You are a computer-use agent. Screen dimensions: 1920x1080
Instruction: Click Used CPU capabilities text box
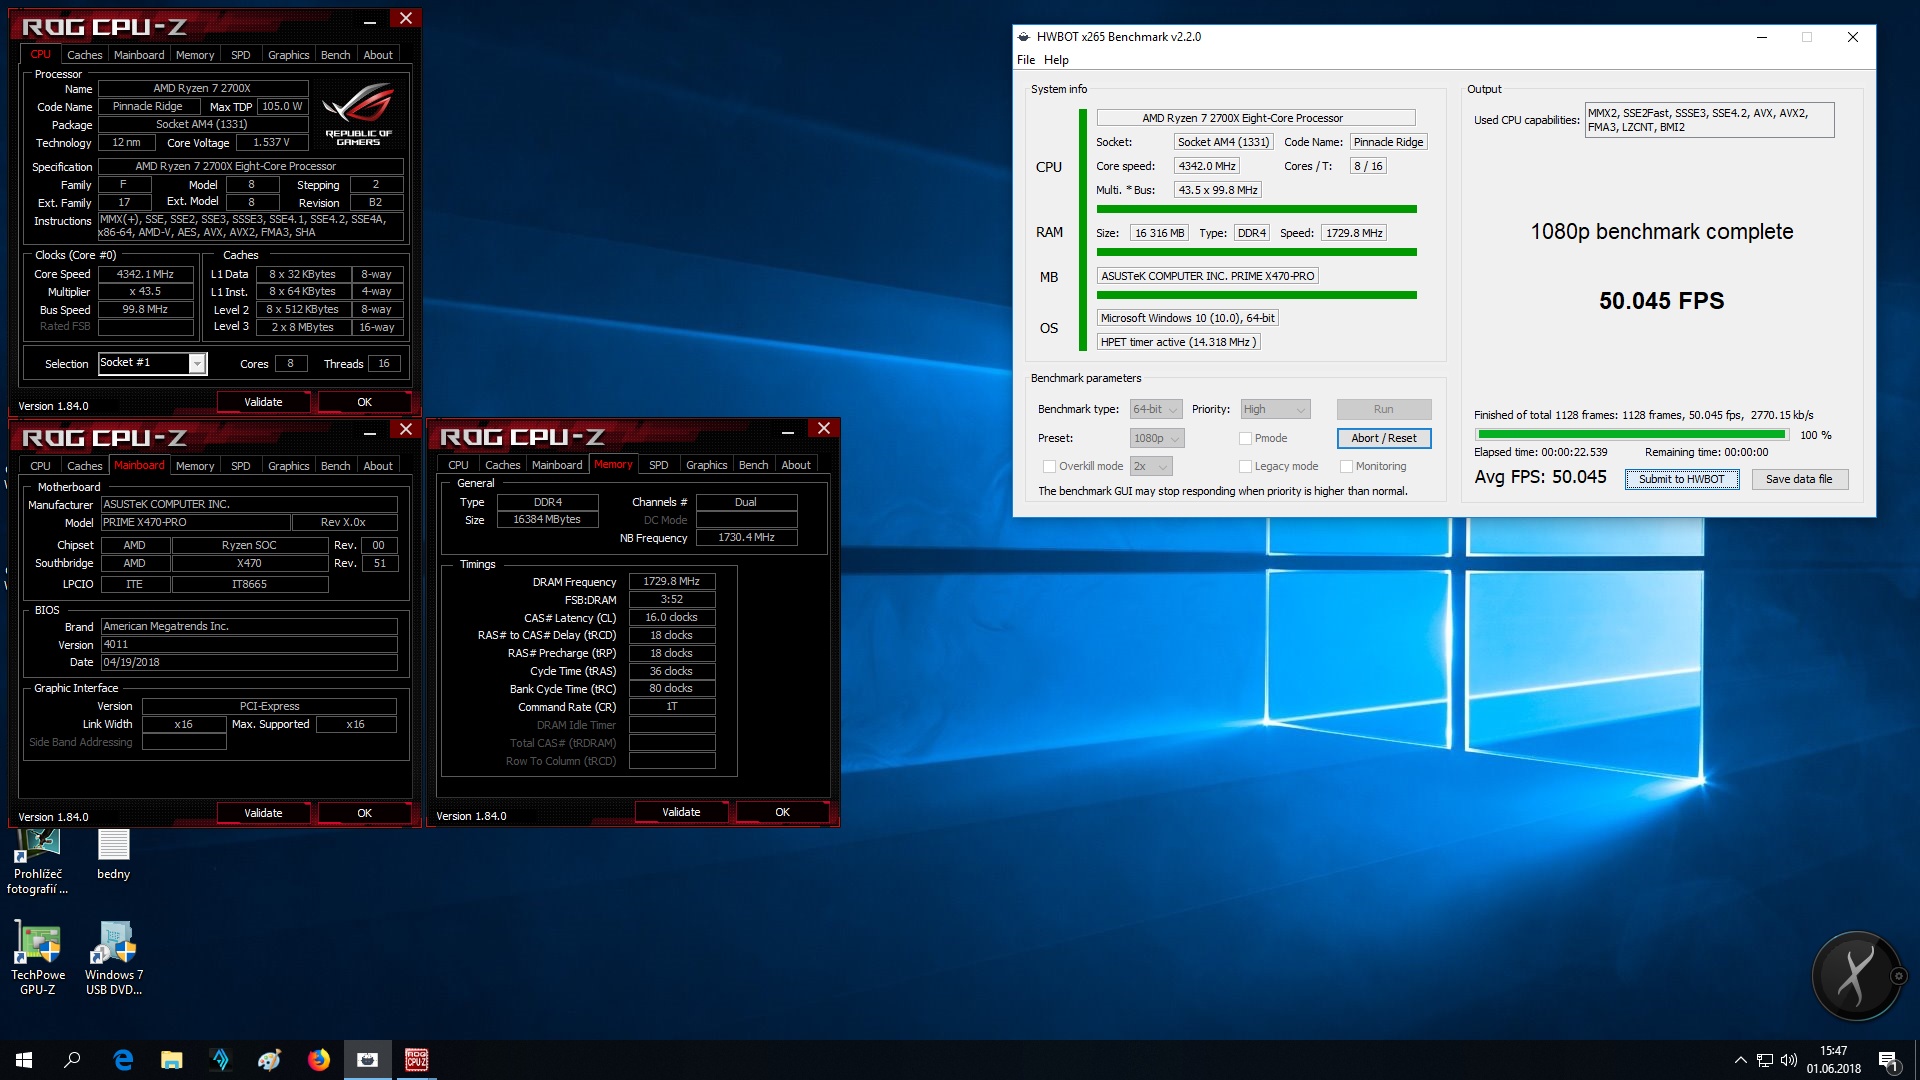(x=1709, y=120)
